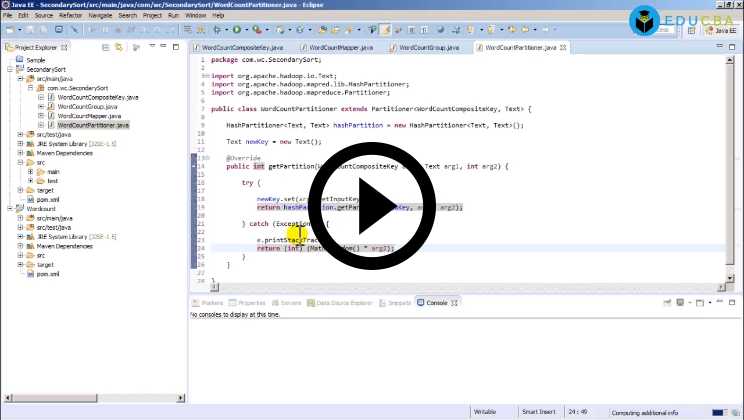744x420 pixels.
Task: Click the Run toolbar icon
Action: pos(237,30)
